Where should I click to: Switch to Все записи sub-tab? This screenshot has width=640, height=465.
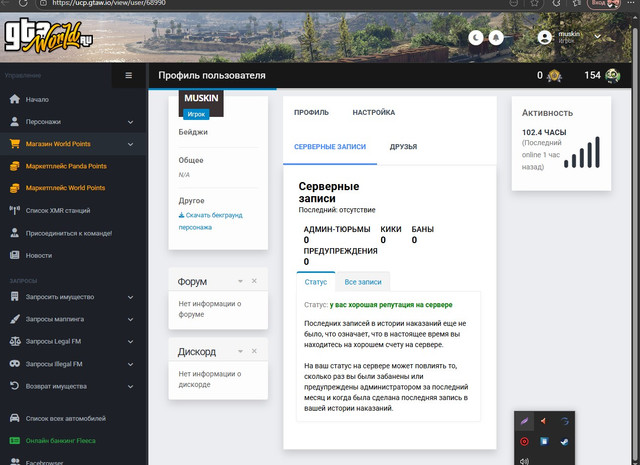click(363, 282)
